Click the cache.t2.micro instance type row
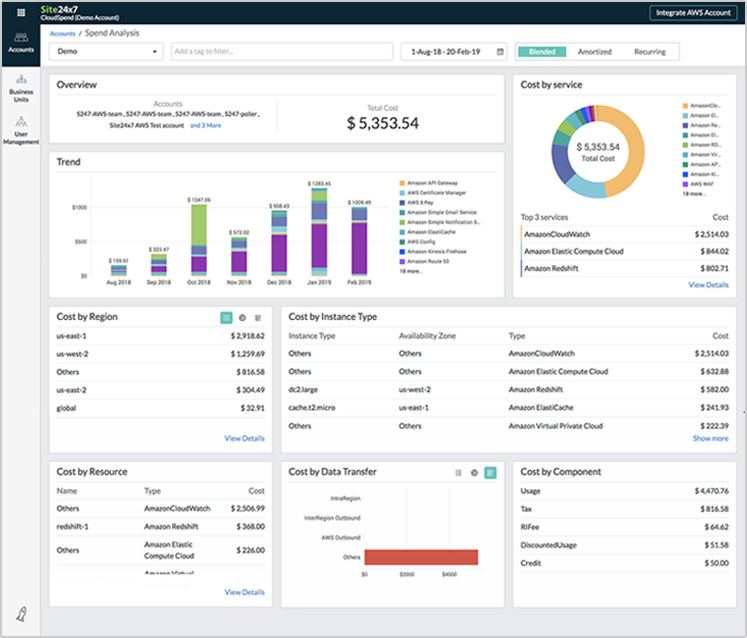Image resolution: width=747 pixels, height=638 pixels. click(508, 408)
